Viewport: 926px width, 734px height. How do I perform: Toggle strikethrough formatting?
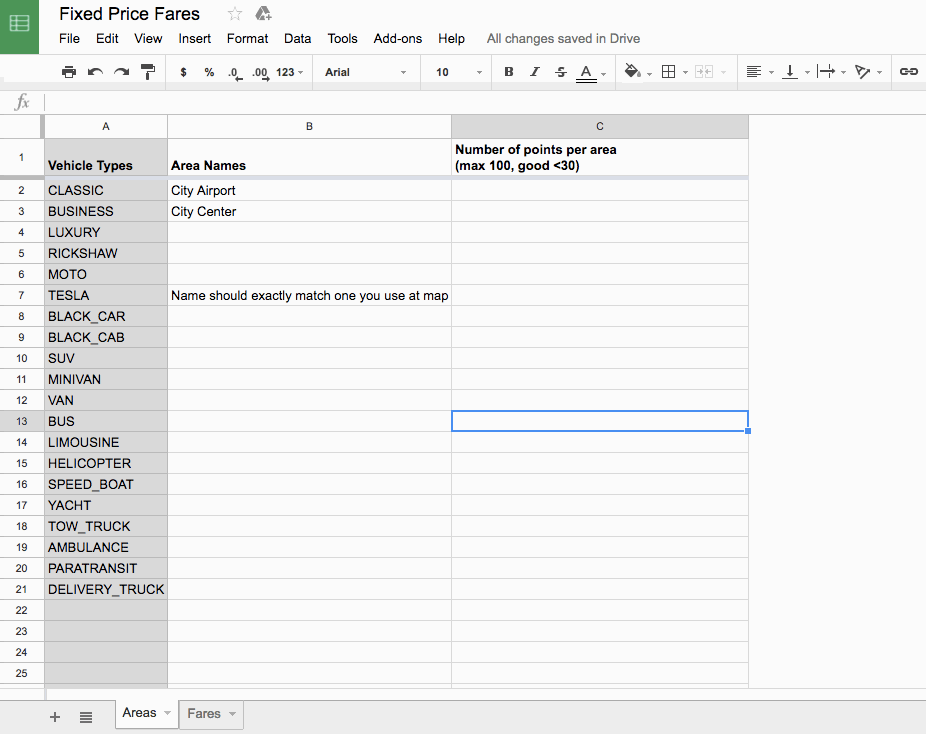pyautogui.click(x=561, y=72)
